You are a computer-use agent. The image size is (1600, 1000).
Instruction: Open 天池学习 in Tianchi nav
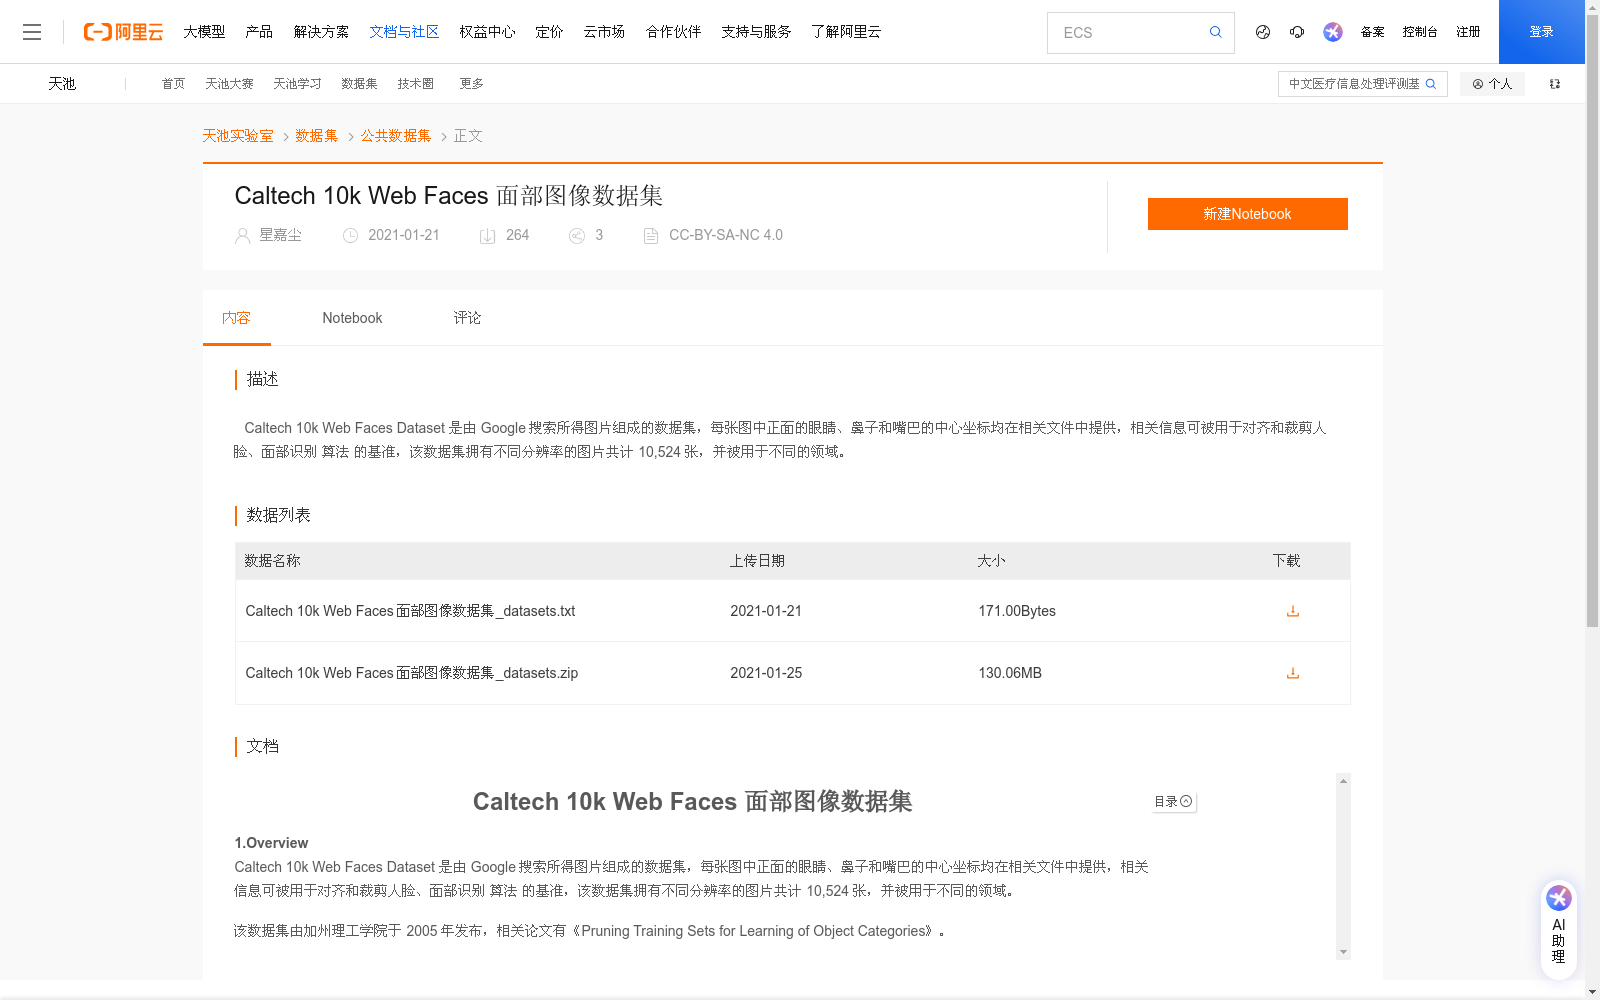[x=297, y=84]
